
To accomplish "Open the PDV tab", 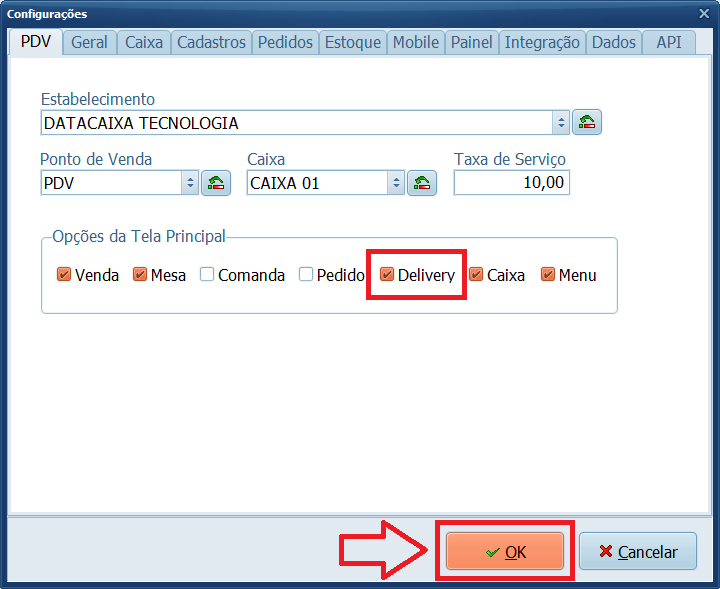I will [x=36, y=42].
